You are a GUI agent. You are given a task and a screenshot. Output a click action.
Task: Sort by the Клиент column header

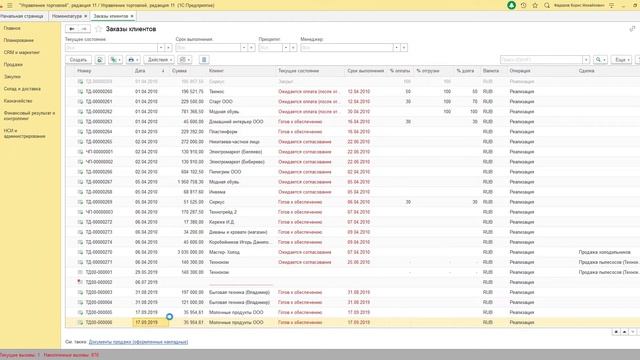click(241, 71)
